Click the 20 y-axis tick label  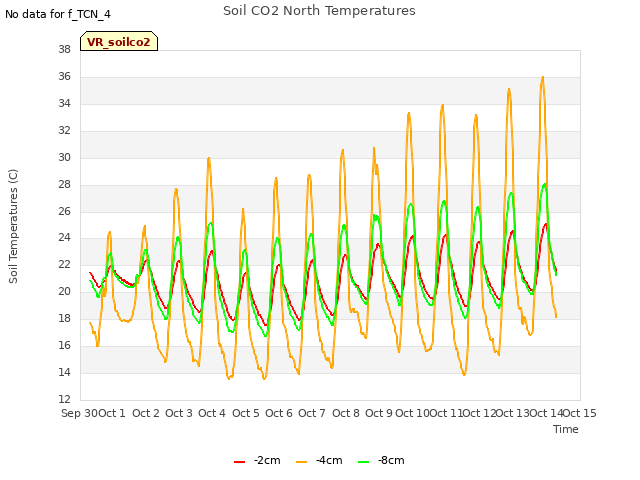pyautogui.click(x=64, y=291)
